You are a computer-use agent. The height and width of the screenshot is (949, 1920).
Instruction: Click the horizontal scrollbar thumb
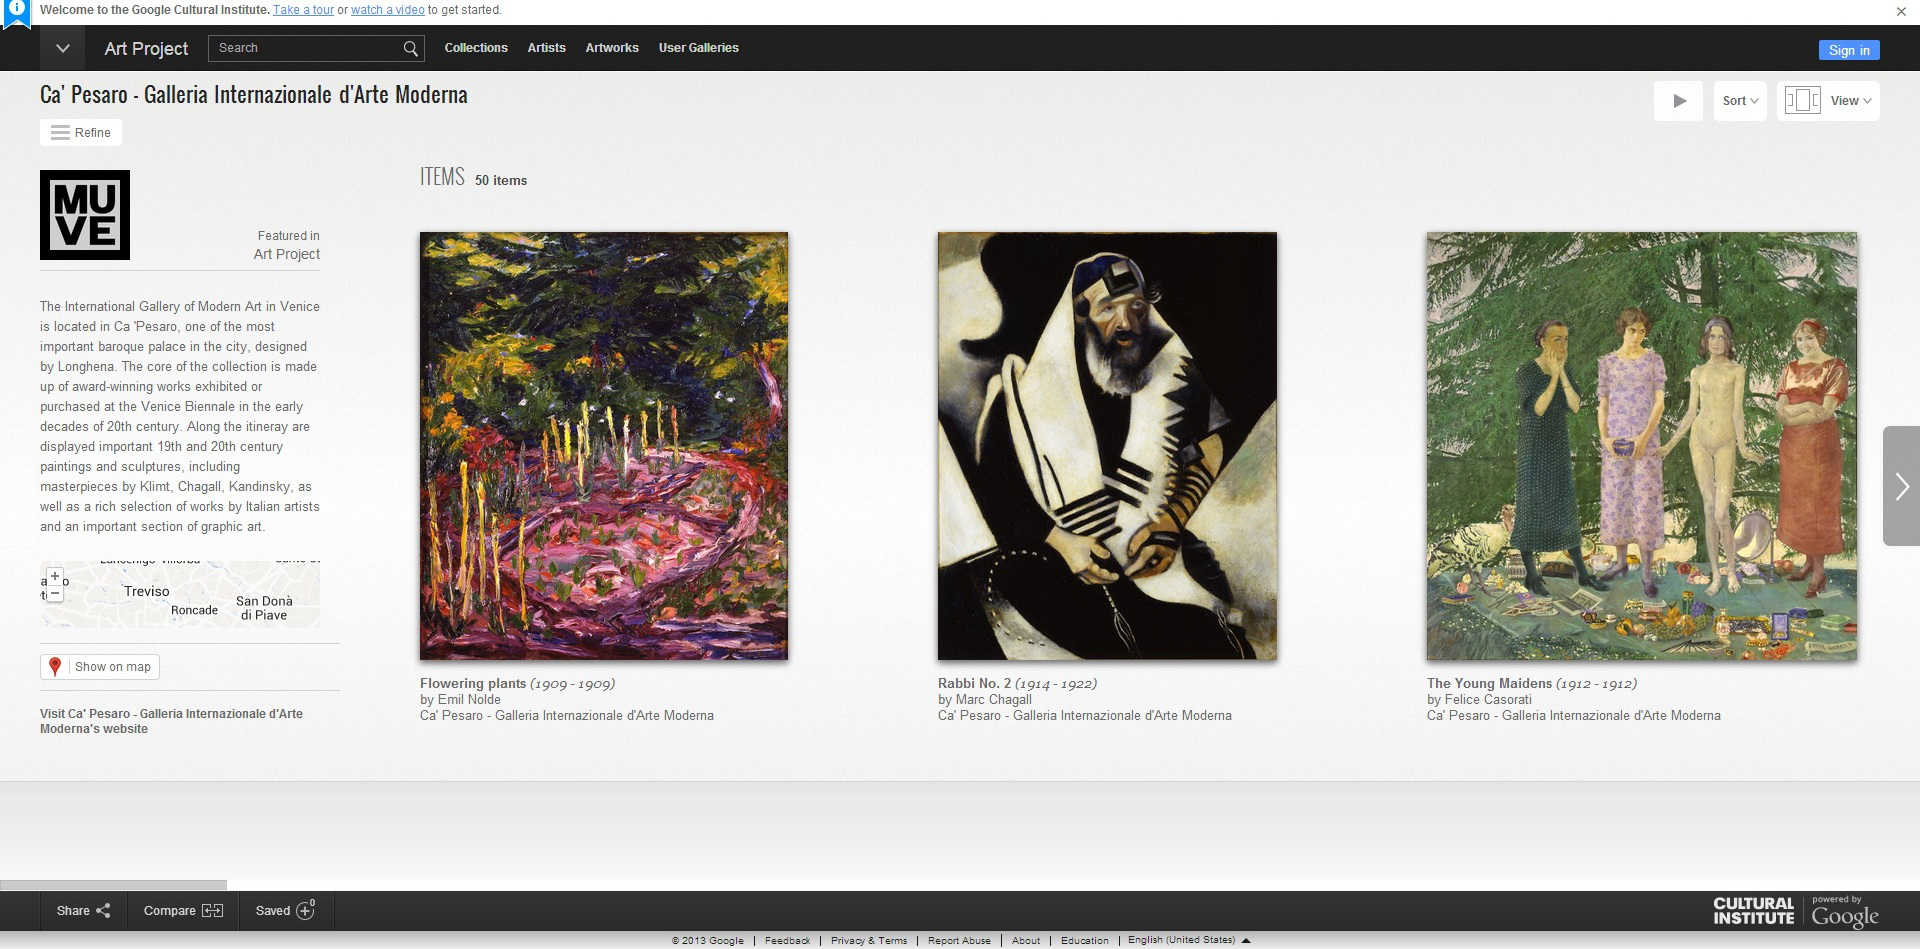(113, 885)
